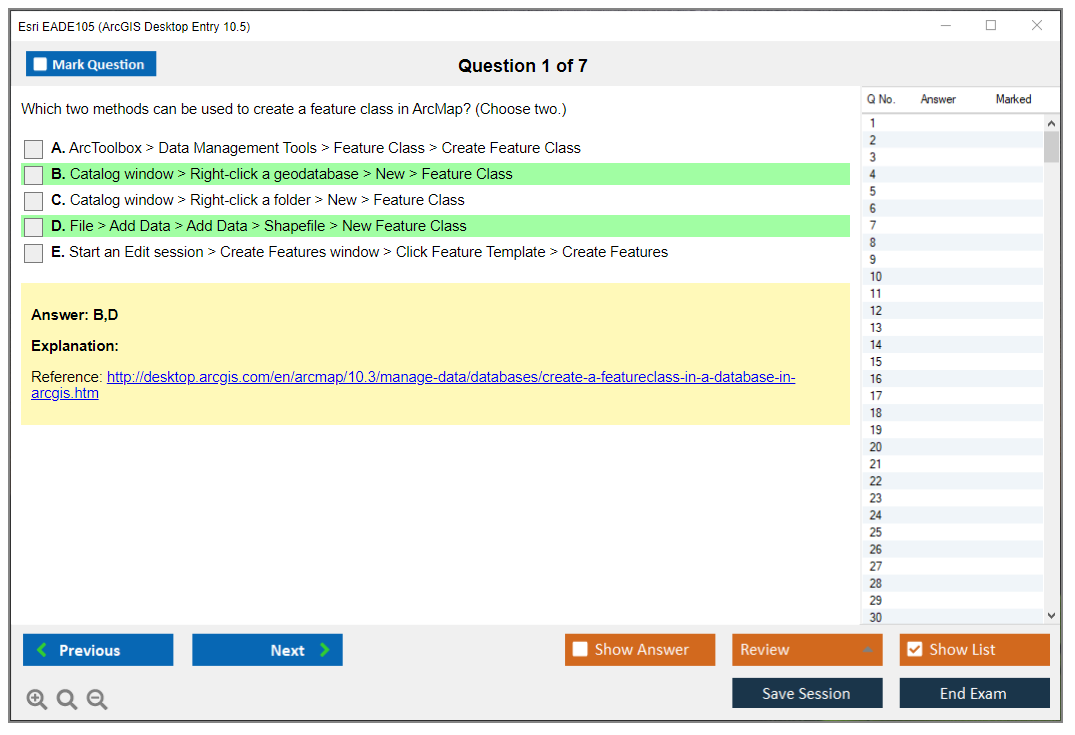Image resolution: width=1075 pixels, height=735 pixels.
Task: Go back with the Previous button
Action: coord(98,650)
